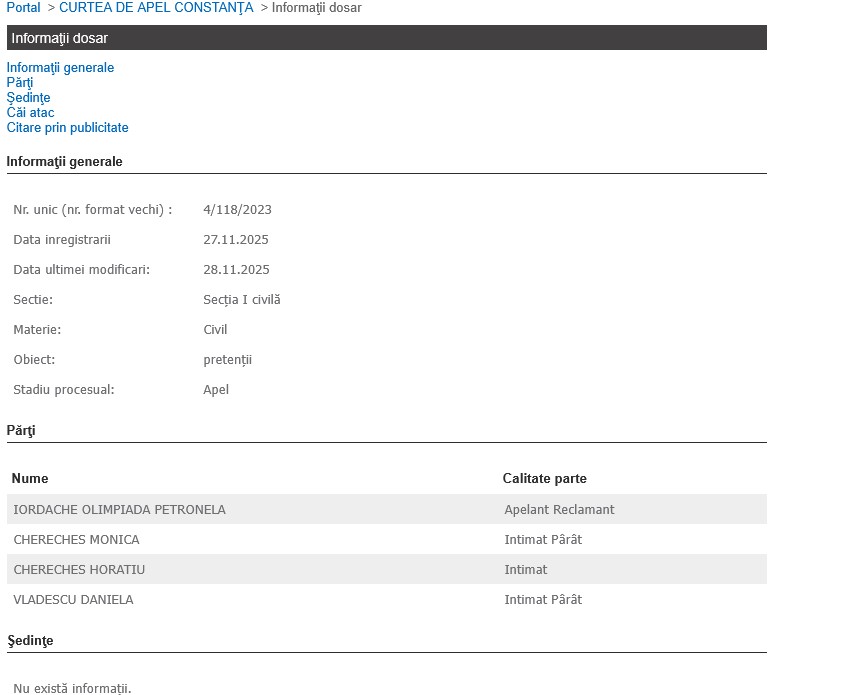Viewport: 843px width, 695px height.
Task: Click the Apelant Reclamant party role
Action: [559, 510]
